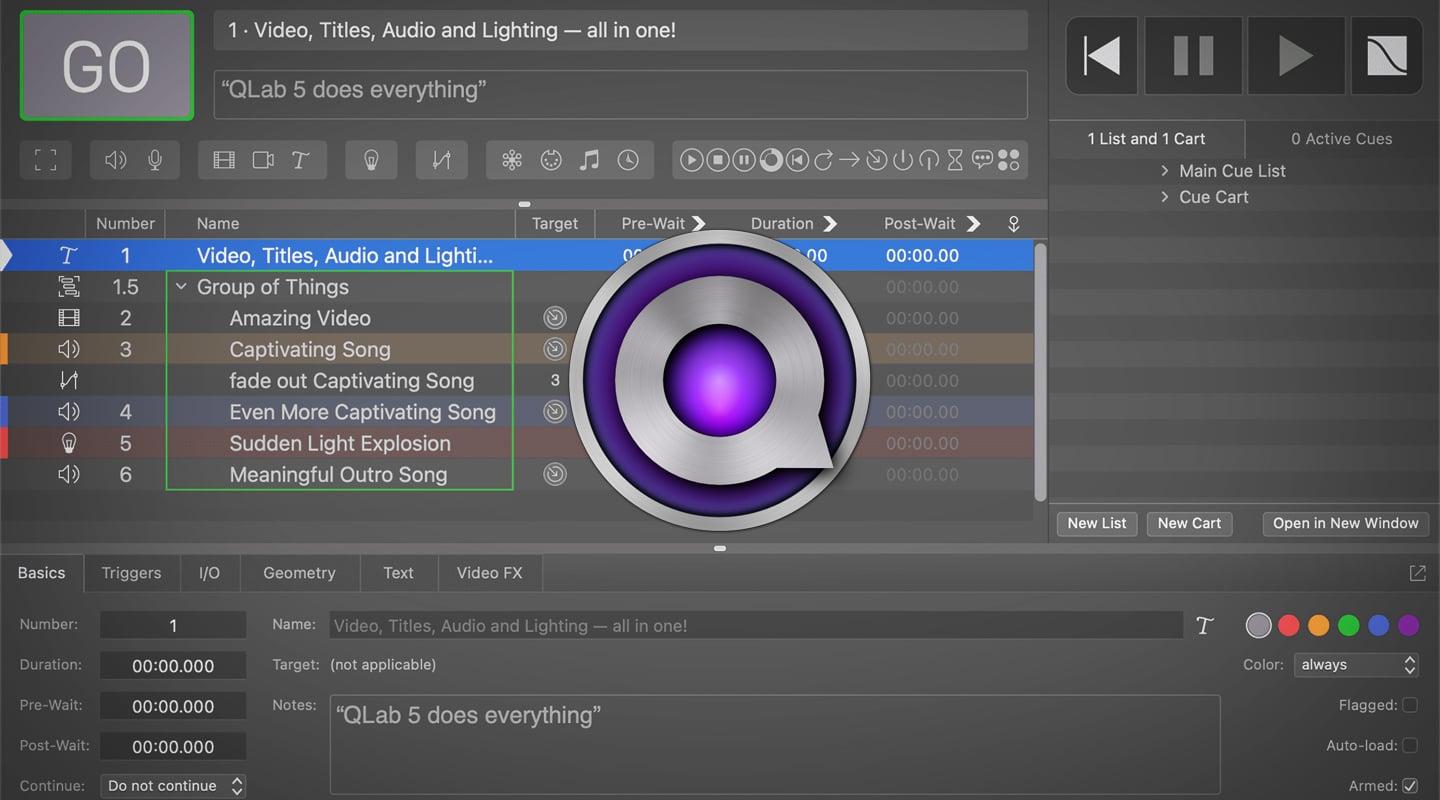Add a Text cue from the toolbar

[x=300, y=160]
